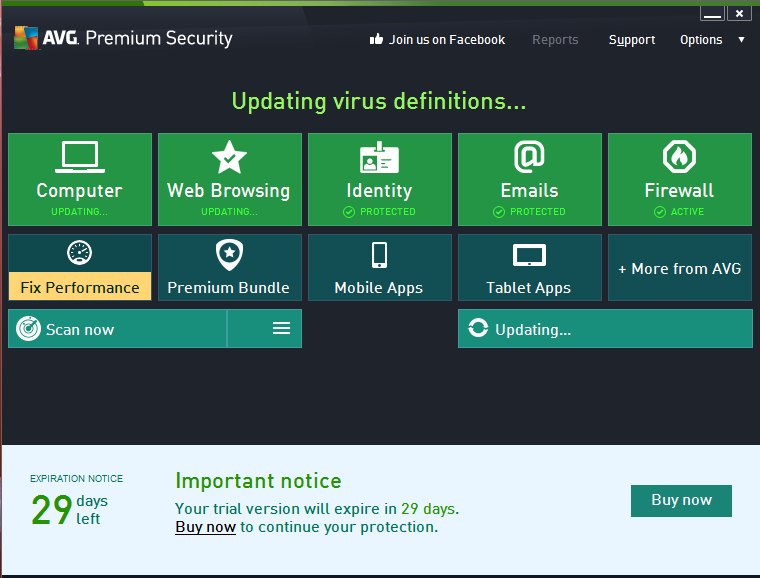Viewport: 760px width, 578px height.
Task: Click the AVG logo icon
Action: click(x=26, y=38)
